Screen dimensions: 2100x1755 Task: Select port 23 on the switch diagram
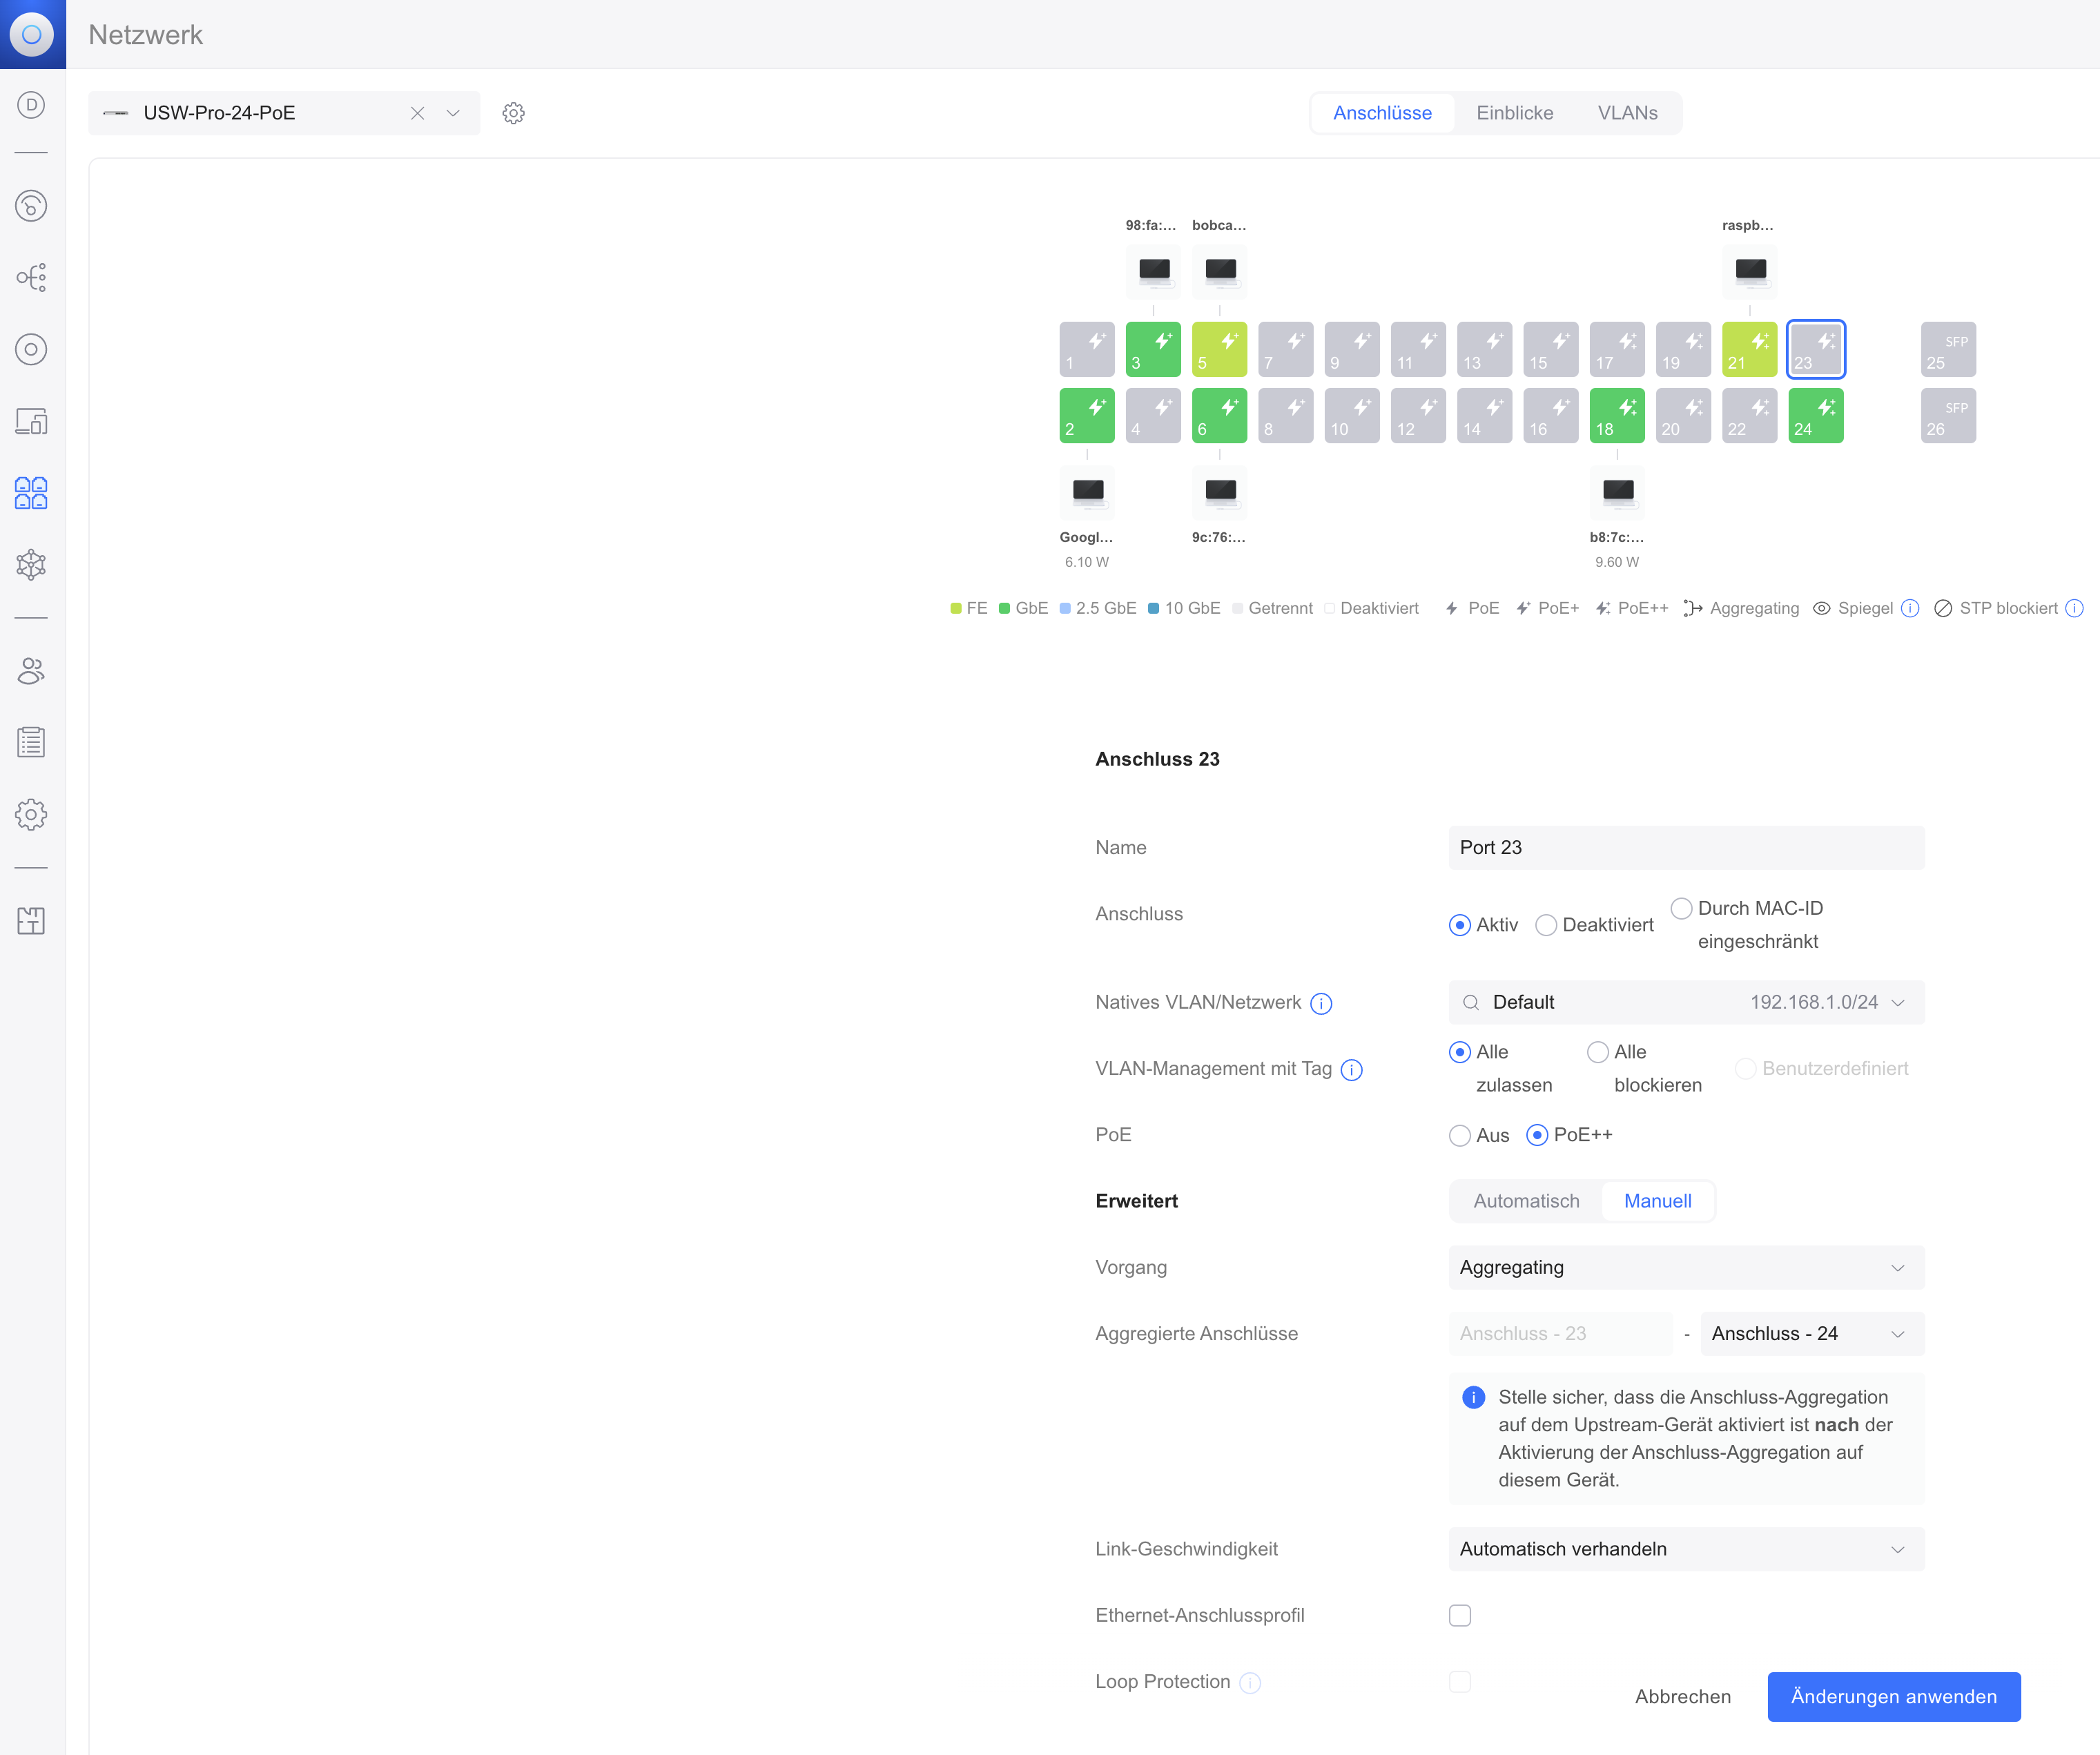pyautogui.click(x=1816, y=349)
